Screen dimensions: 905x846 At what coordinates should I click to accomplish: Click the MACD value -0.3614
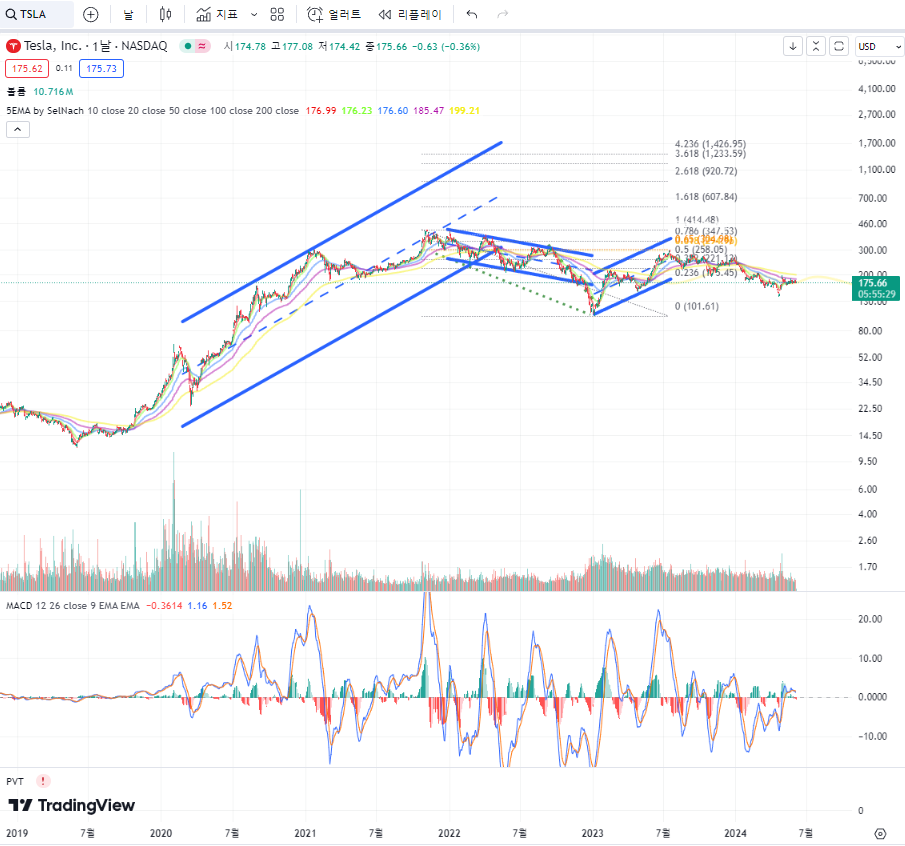click(x=164, y=606)
